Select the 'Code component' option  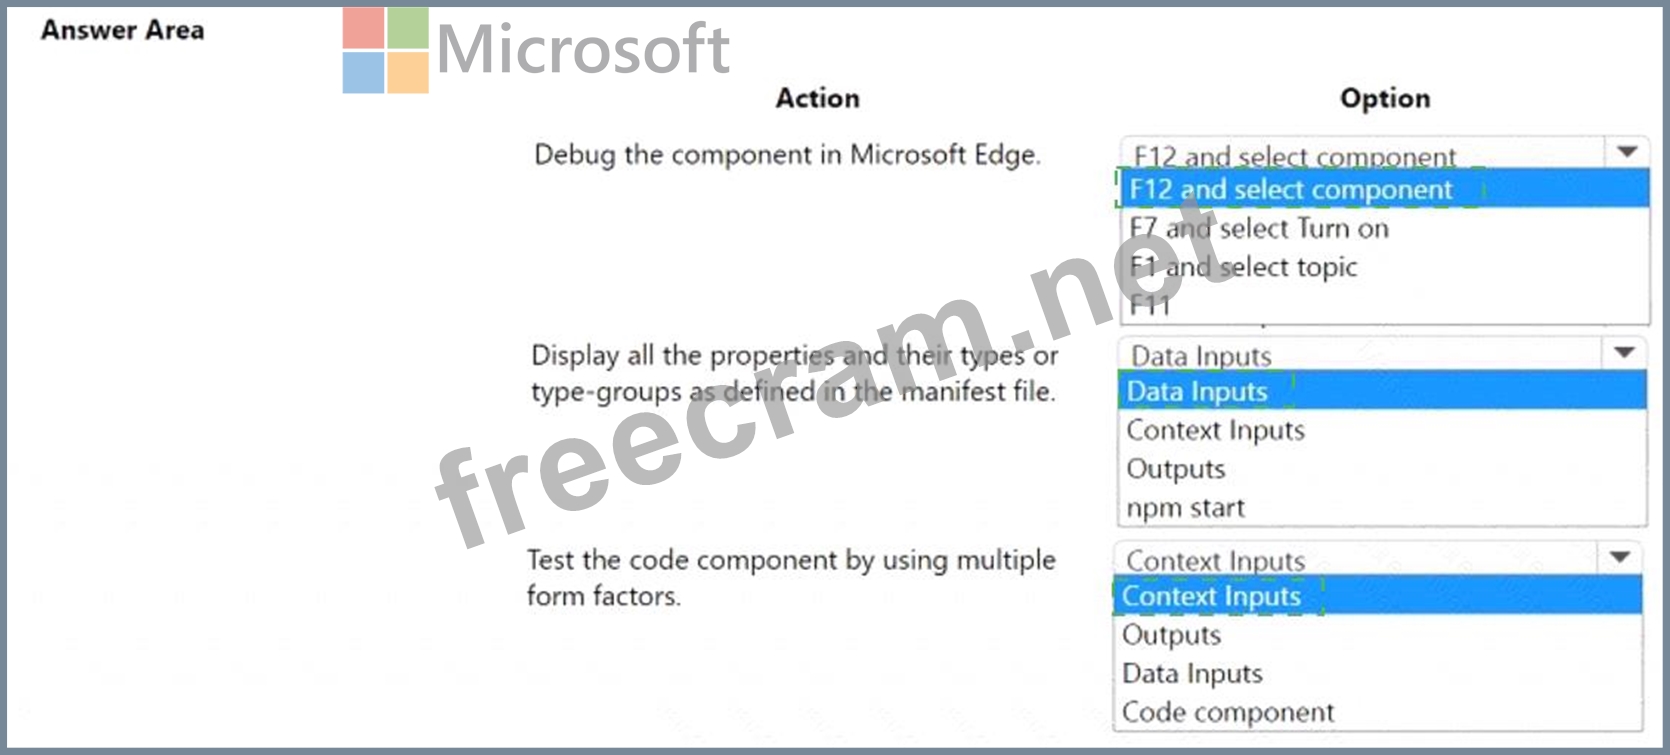click(1228, 712)
